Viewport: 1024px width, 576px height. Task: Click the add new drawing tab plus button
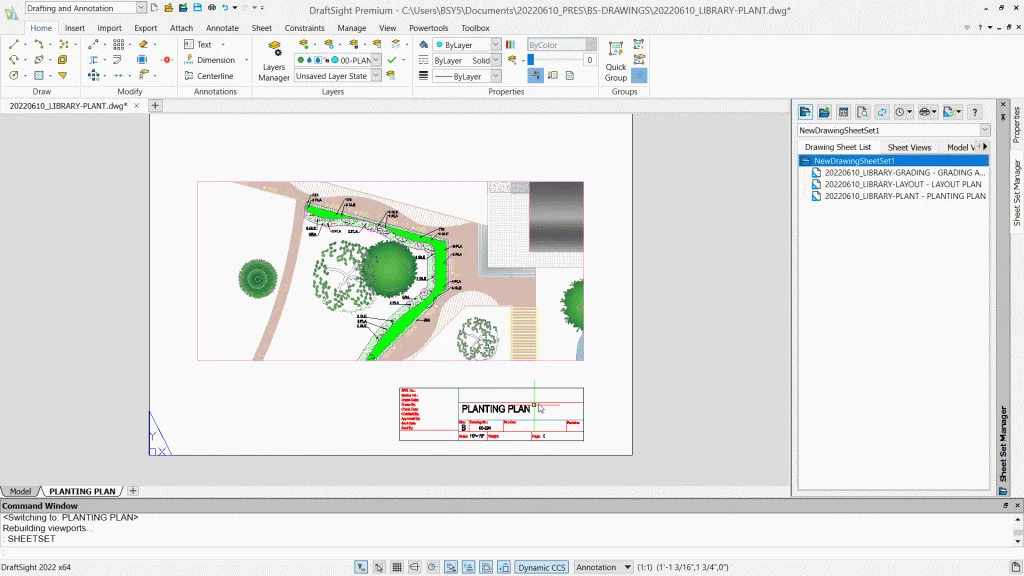tap(155, 105)
